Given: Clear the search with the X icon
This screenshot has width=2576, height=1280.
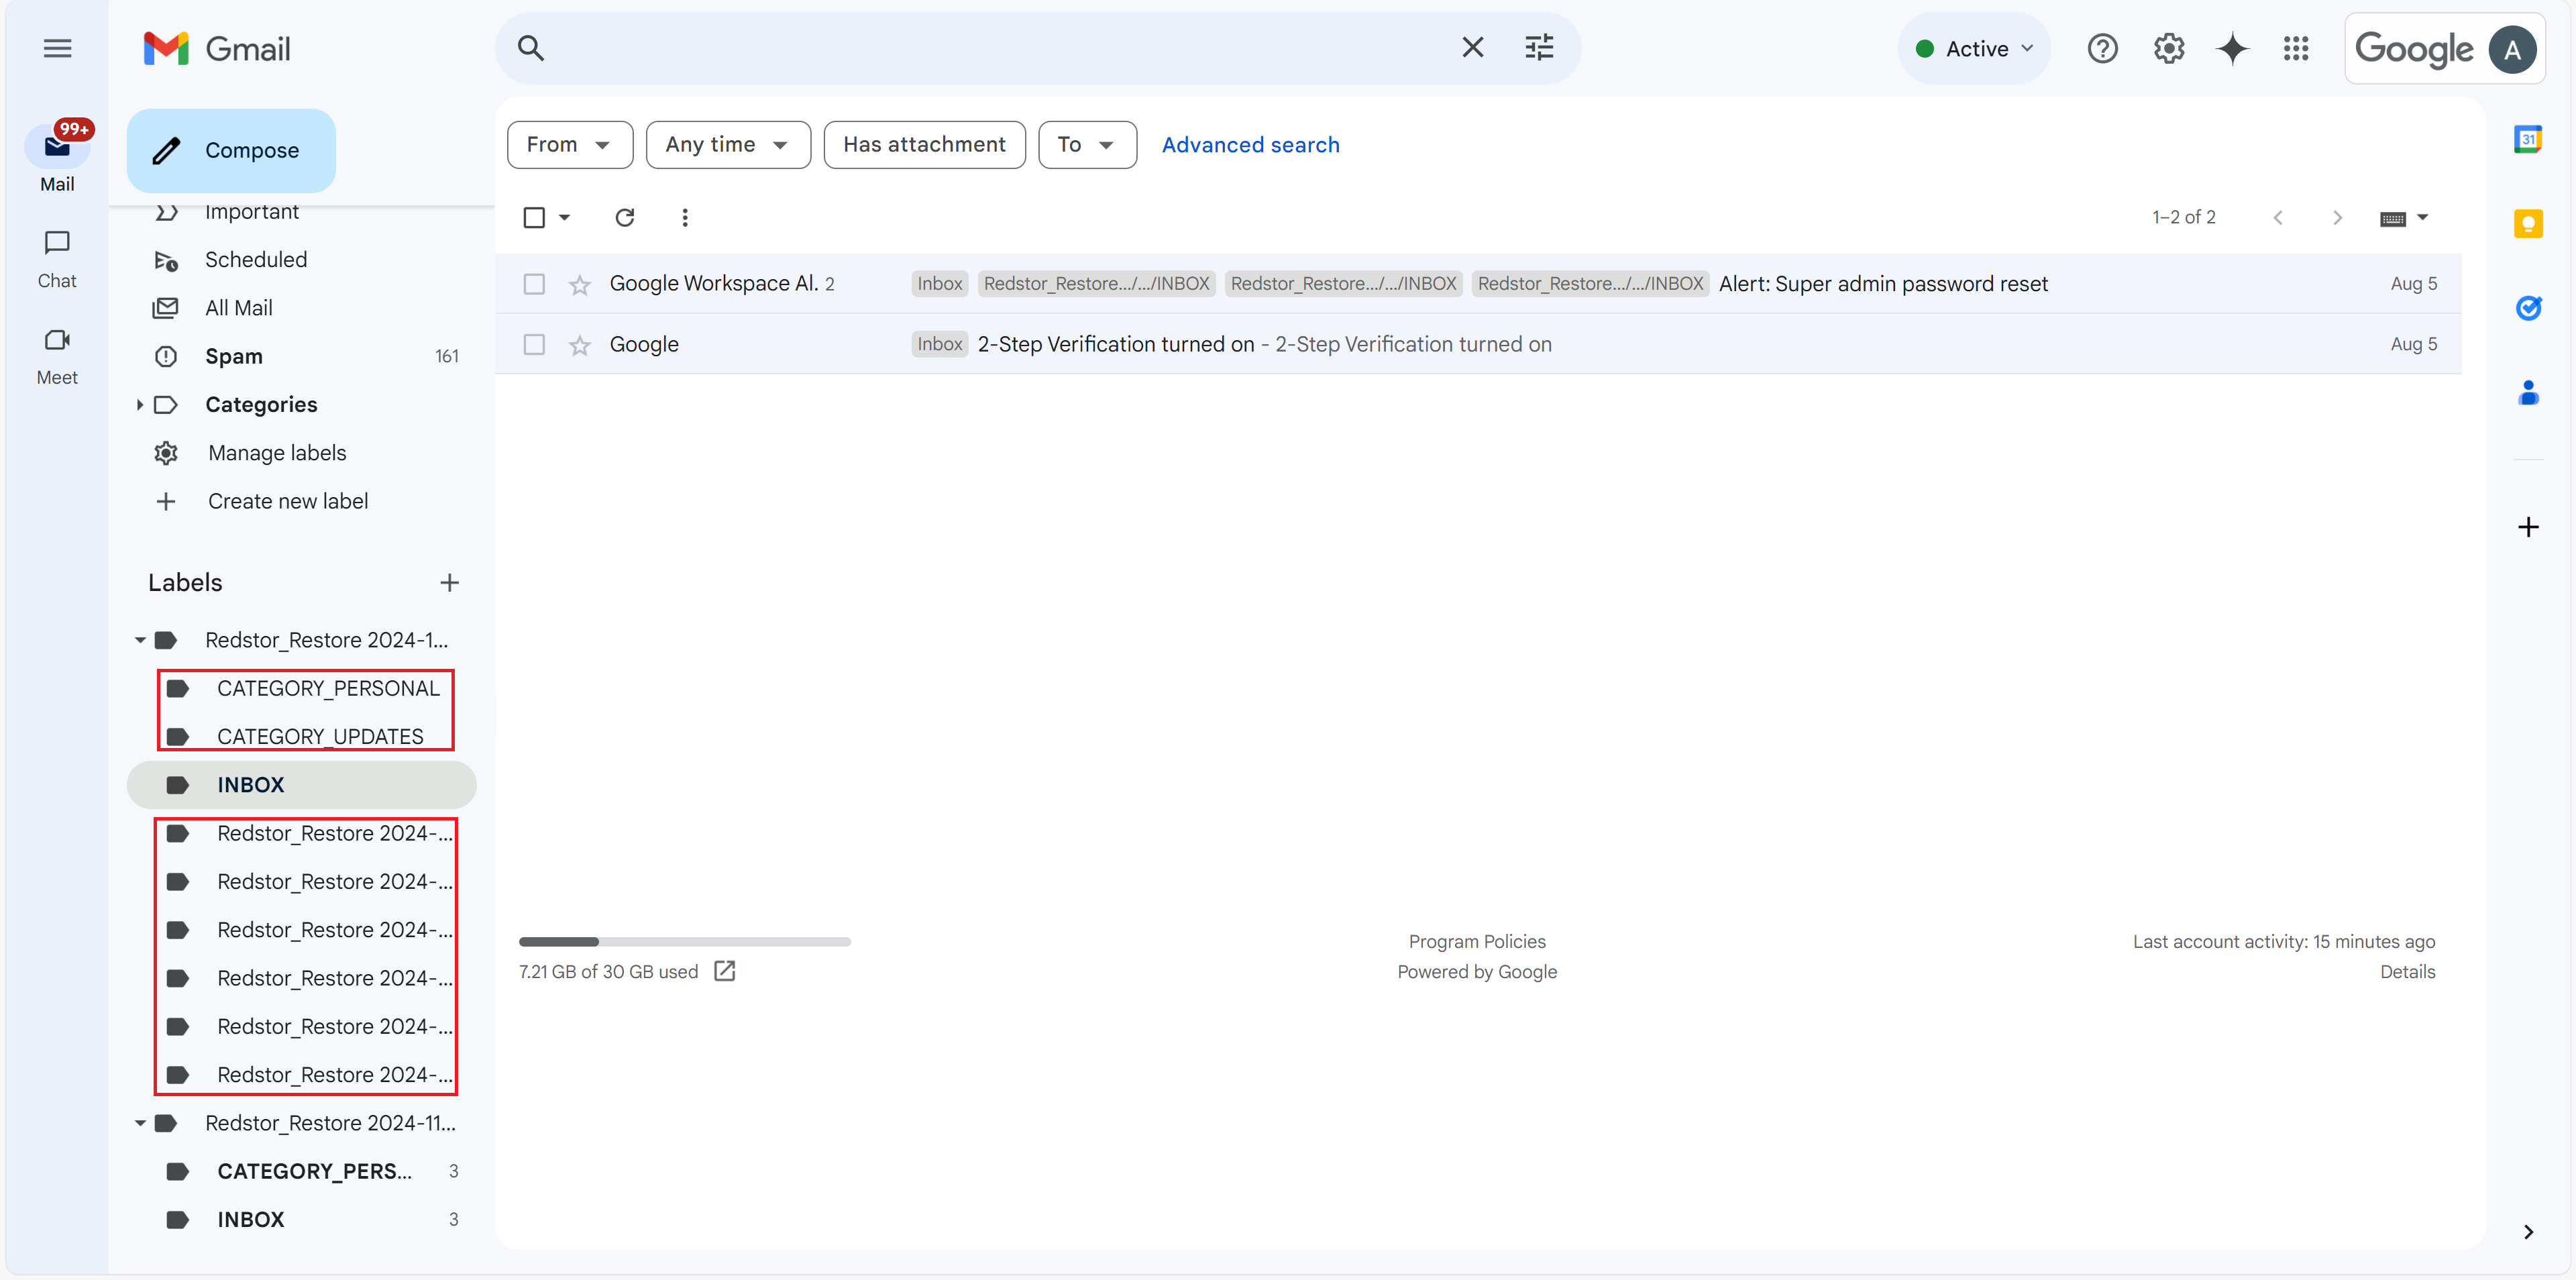Looking at the screenshot, I should [x=1472, y=48].
